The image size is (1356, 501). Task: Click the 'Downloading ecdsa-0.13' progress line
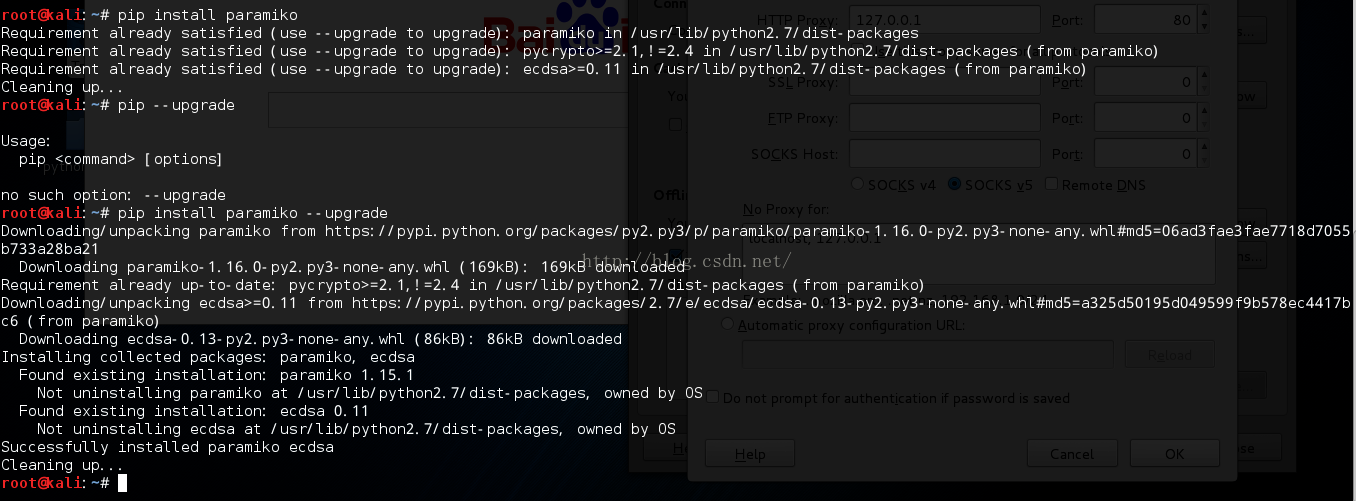pyautogui.click(x=320, y=339)
